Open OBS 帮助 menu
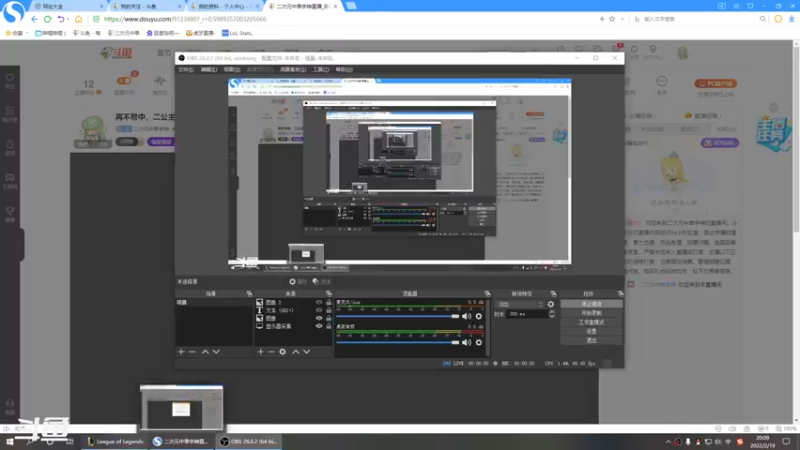The height and width of the screenshot is (450, 800). [x=344, y=69]
